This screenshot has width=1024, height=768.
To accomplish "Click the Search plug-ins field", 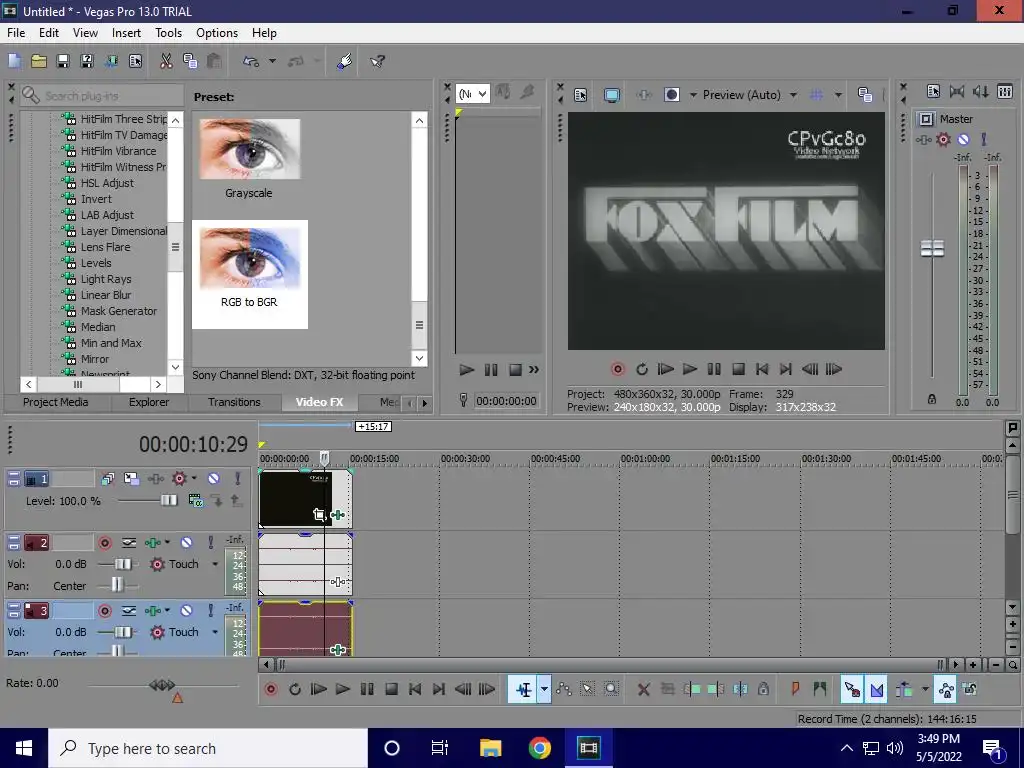I will point(103,96).
